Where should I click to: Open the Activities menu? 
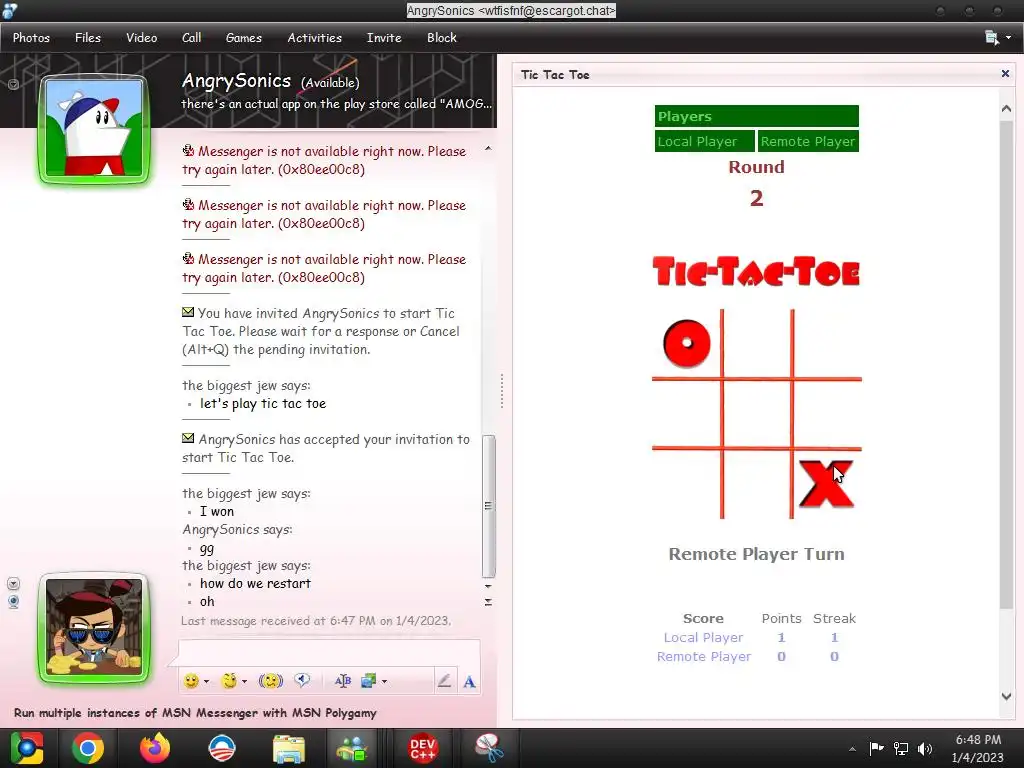pos(315,38)
